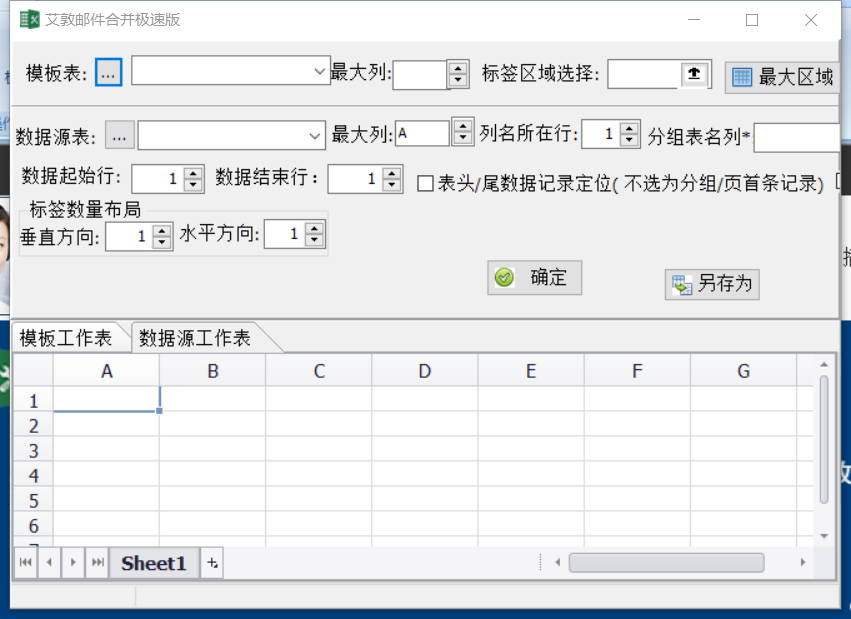Click vertical scrollbar up arrow

[824, 365]
